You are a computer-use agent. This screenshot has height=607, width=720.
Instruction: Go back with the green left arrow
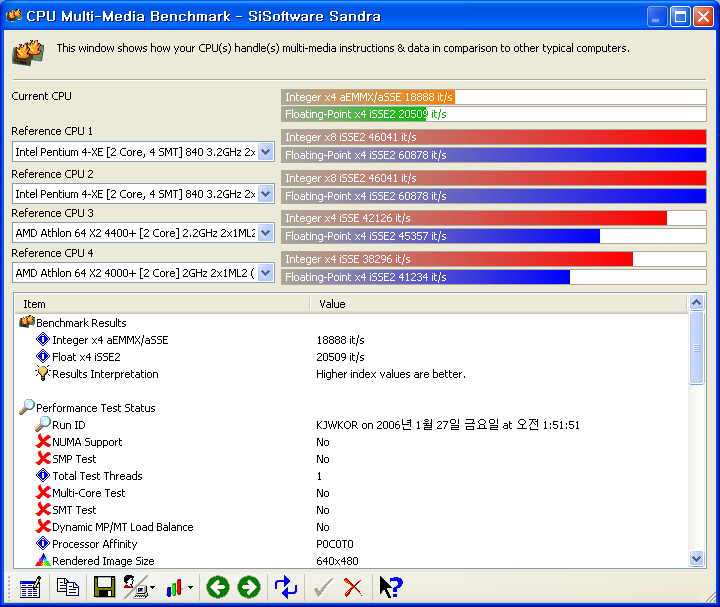point(218,587)
